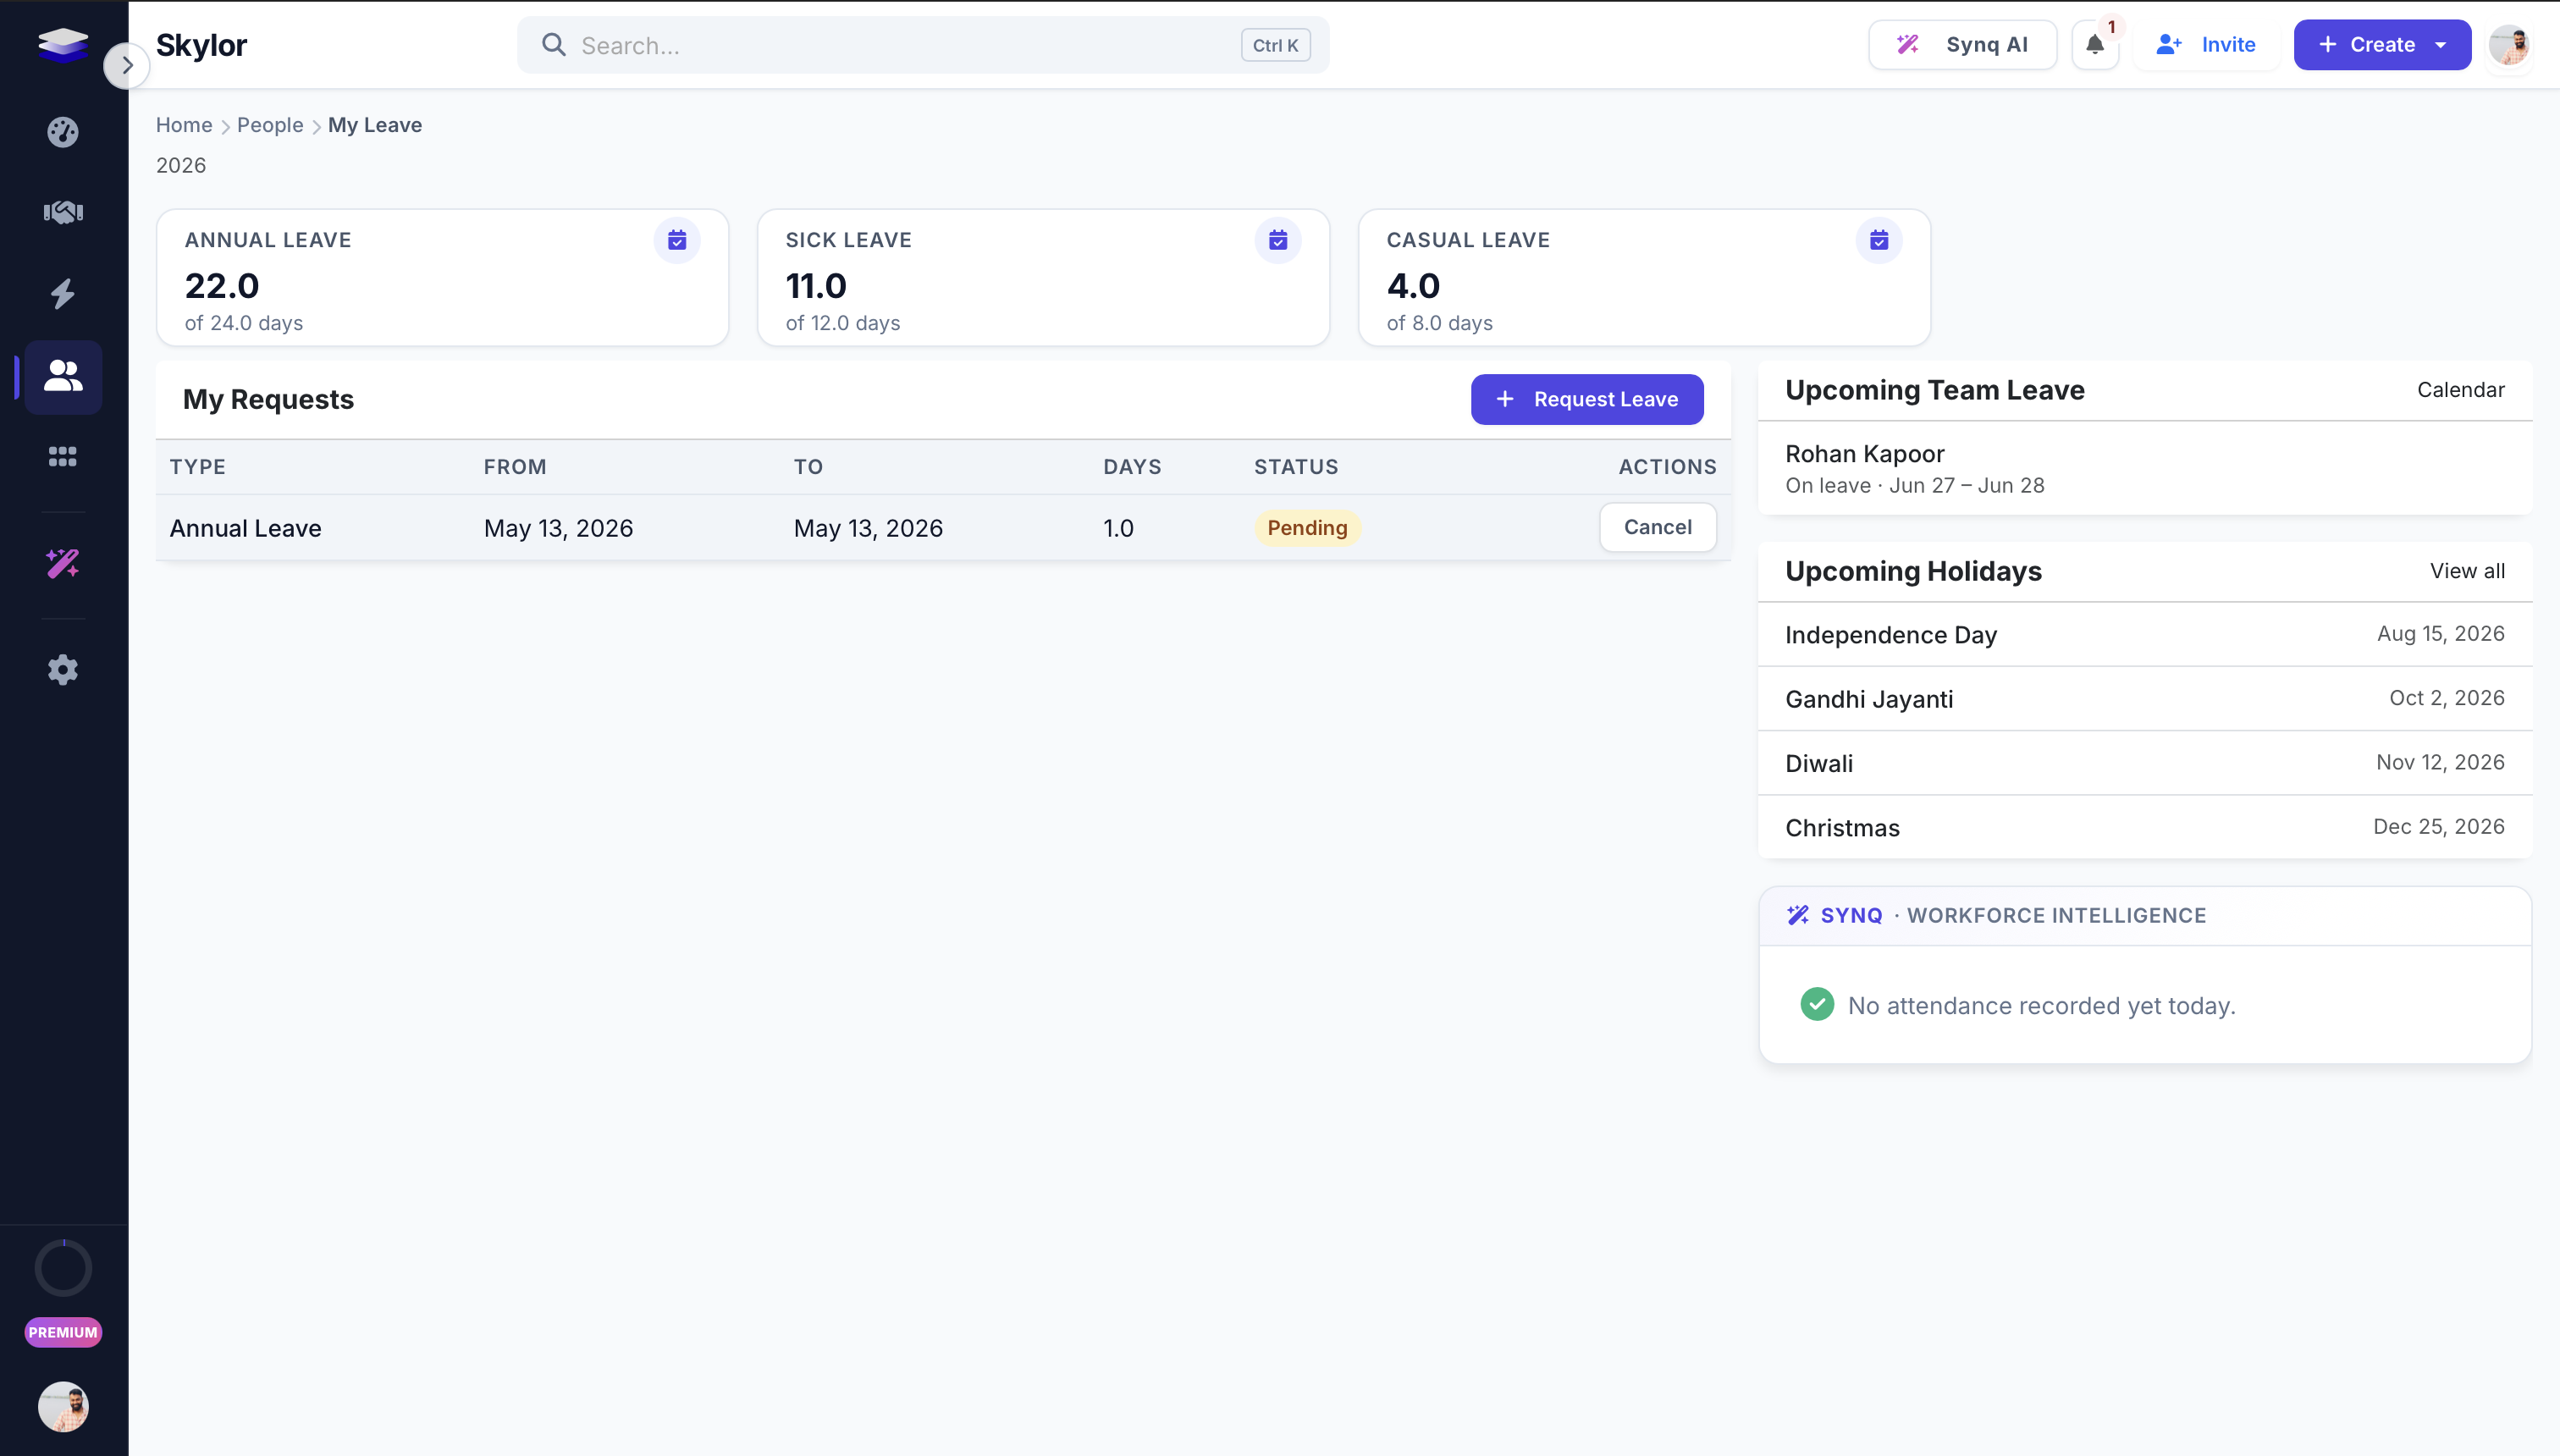Go to Home in the breadcrumb
This screenshot has height=1456, width=2560.
184,125
